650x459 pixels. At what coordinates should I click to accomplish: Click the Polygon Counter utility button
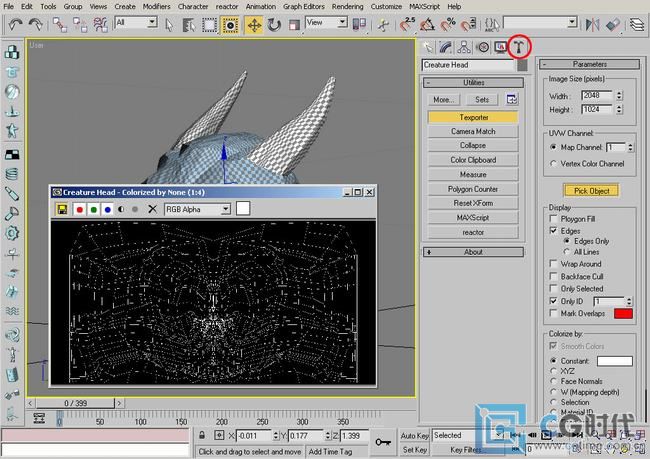(x=473, y=189)
